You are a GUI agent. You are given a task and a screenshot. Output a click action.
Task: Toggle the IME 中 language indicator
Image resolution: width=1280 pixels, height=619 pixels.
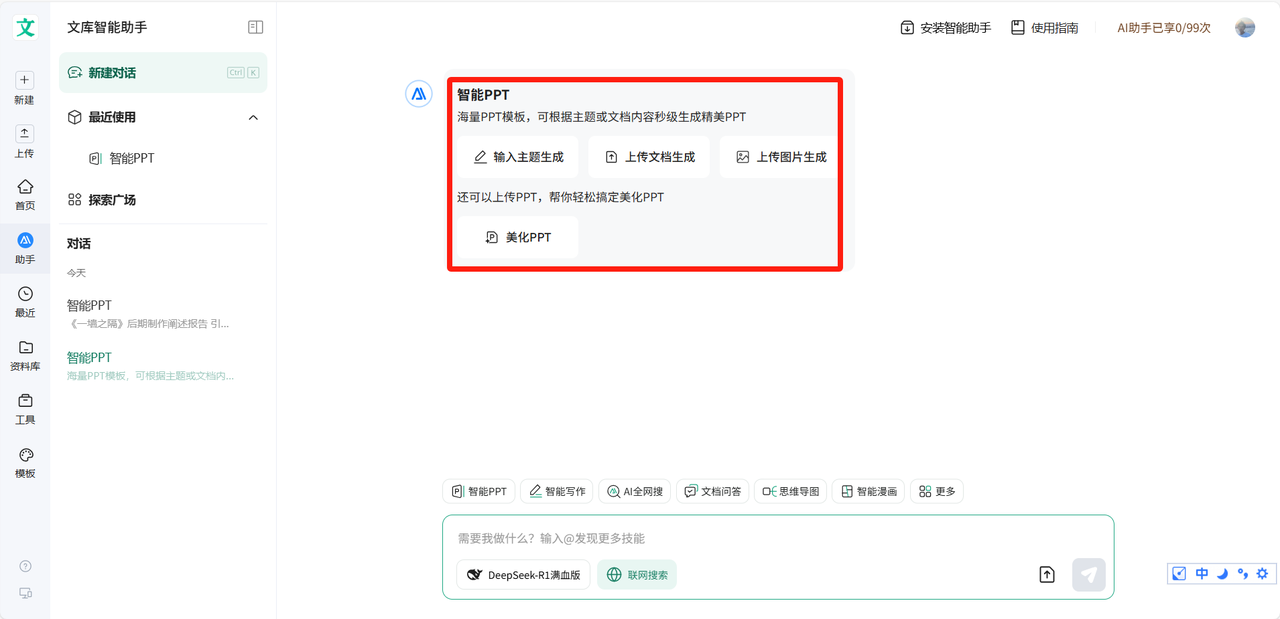point(1202,573)
